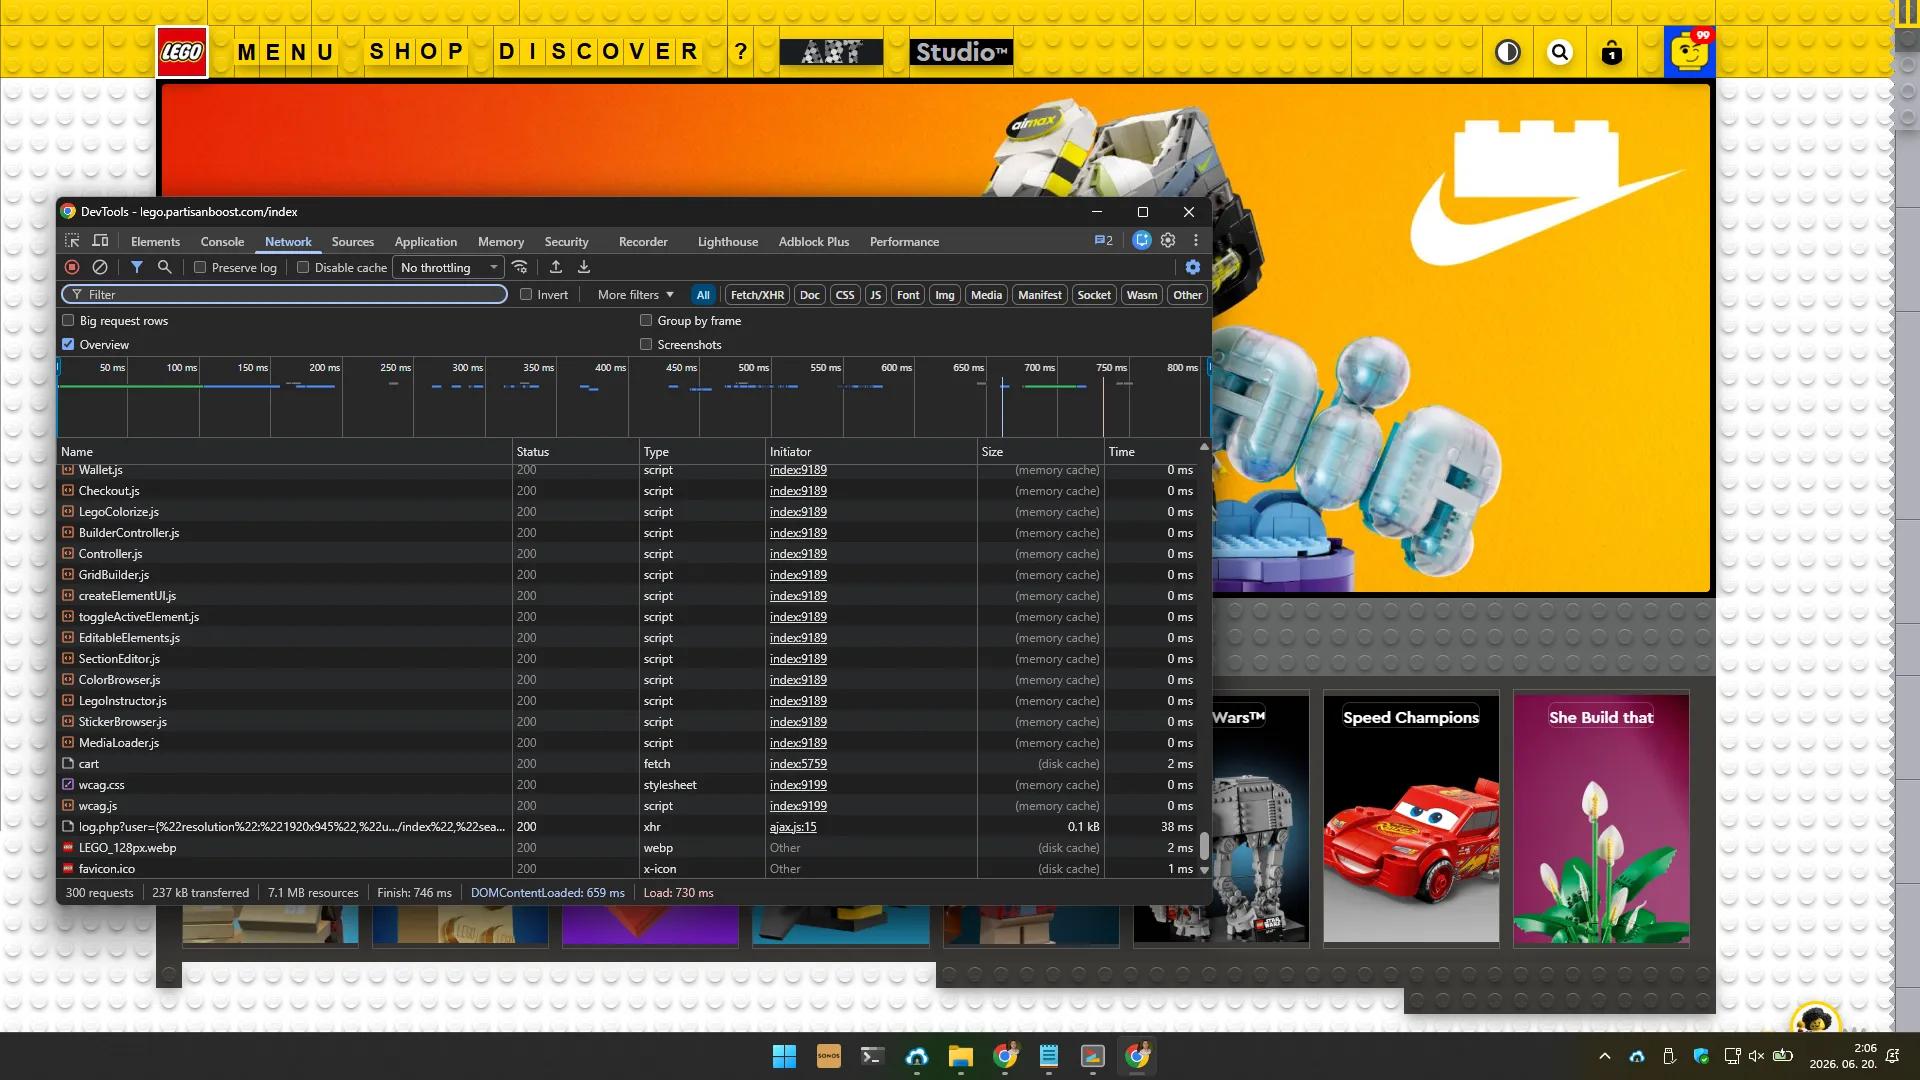1920x1080 pixels.
Task: Open the shopping bag icon
Action: click(x=1612, y=52)
